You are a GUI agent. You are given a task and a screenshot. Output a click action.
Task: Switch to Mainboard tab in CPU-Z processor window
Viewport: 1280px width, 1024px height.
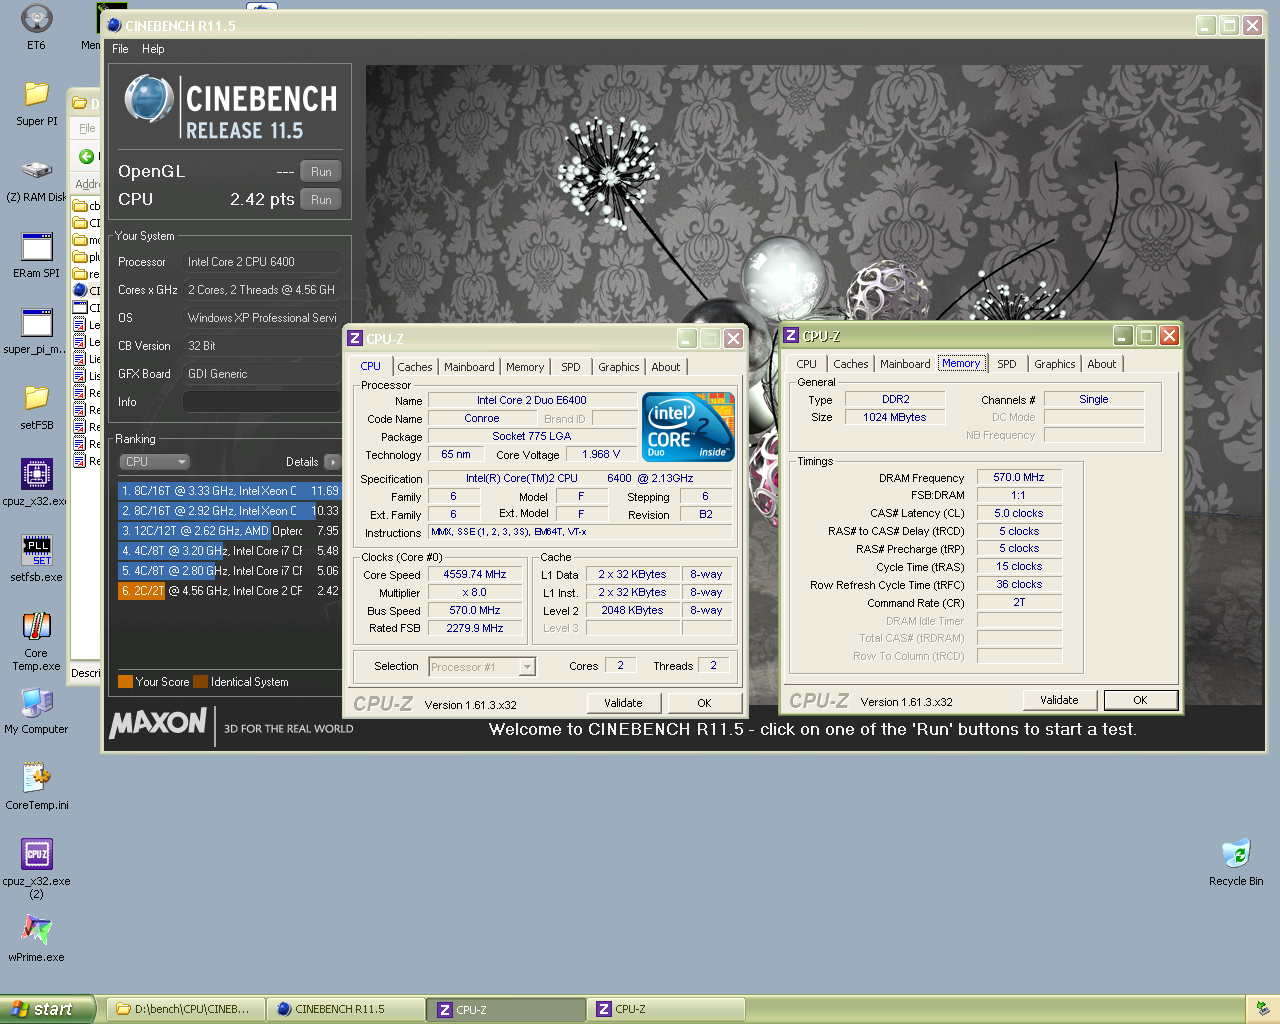(x=469, y=367)
